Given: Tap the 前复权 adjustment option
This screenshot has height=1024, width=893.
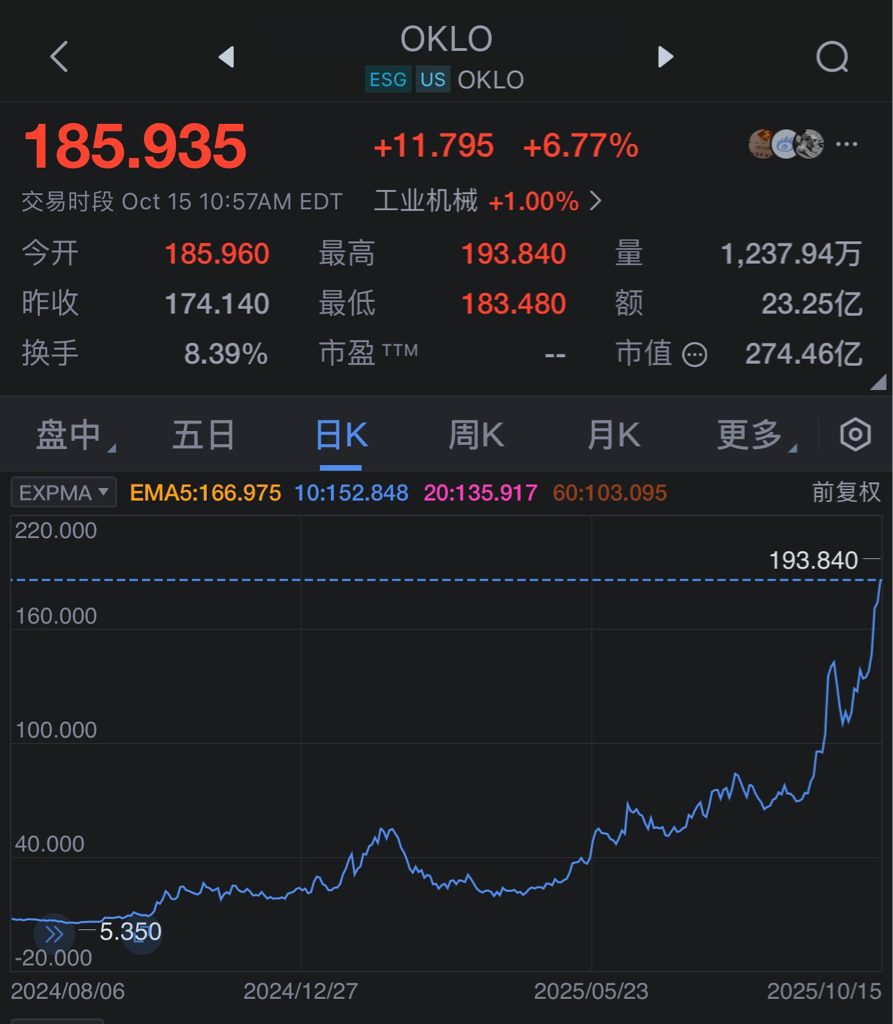Looking at the screenshot, I should 846,492.
